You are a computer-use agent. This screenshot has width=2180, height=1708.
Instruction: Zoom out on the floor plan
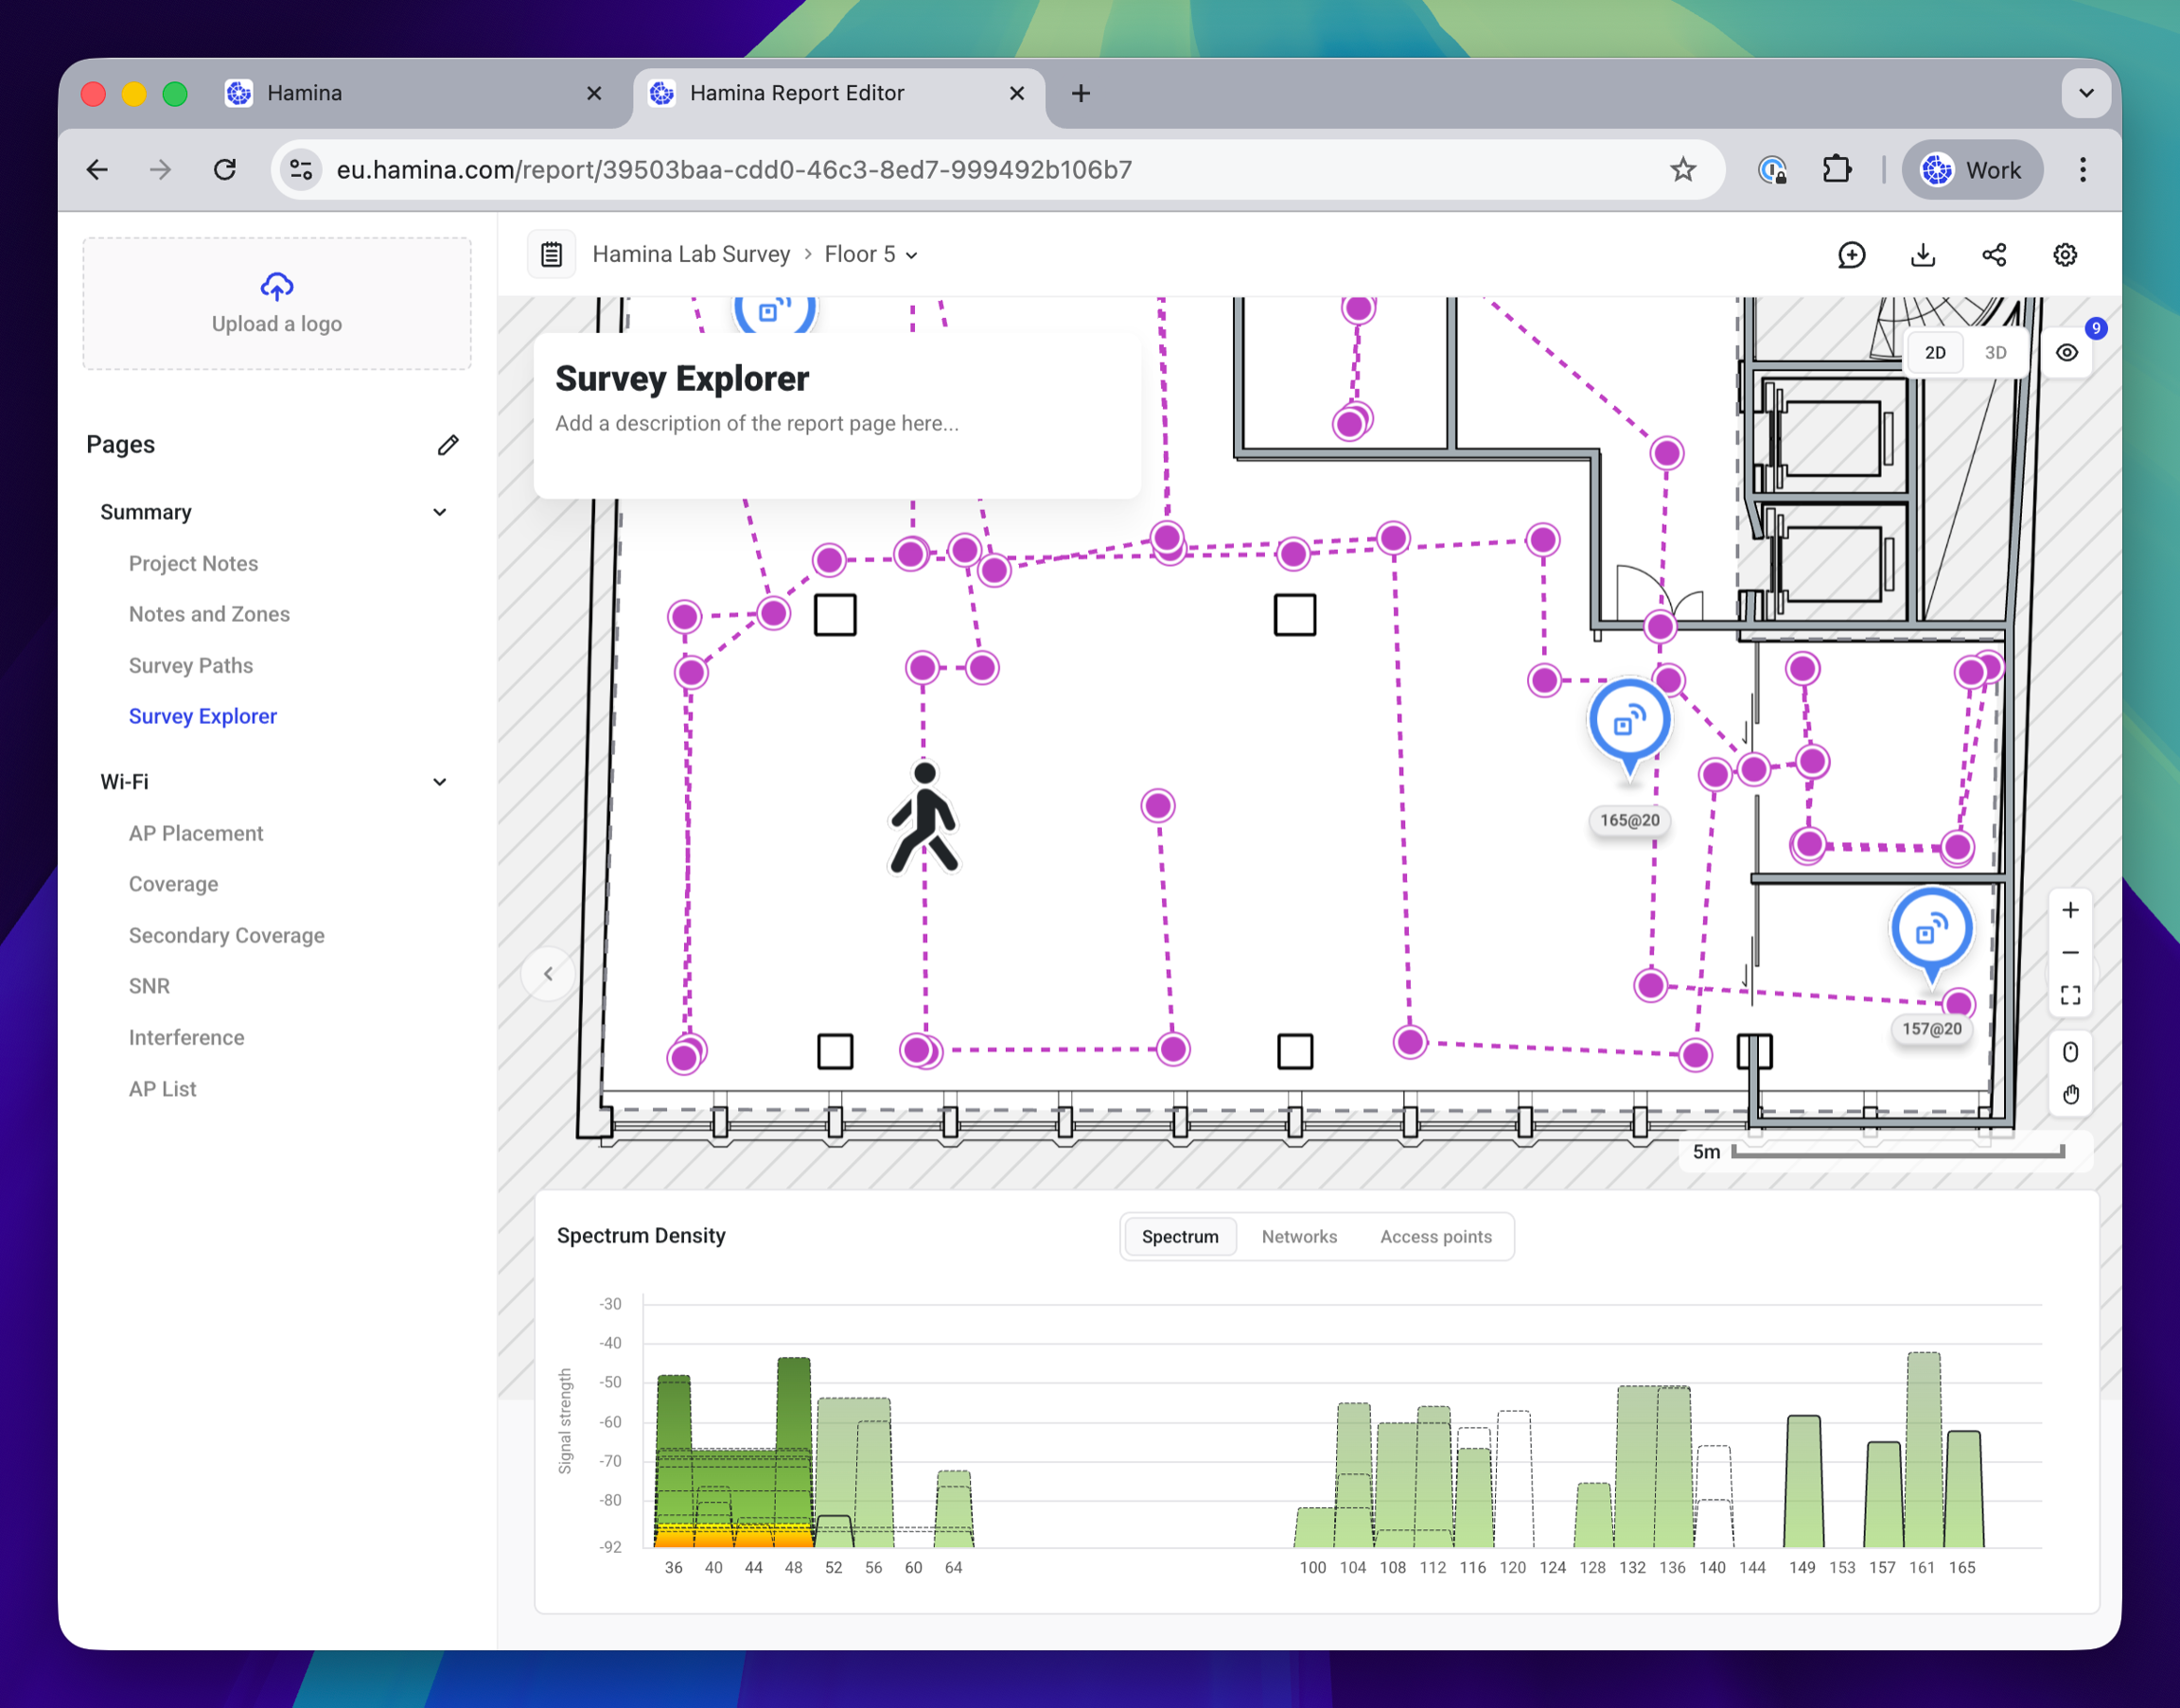click(x=2070, y=952)
